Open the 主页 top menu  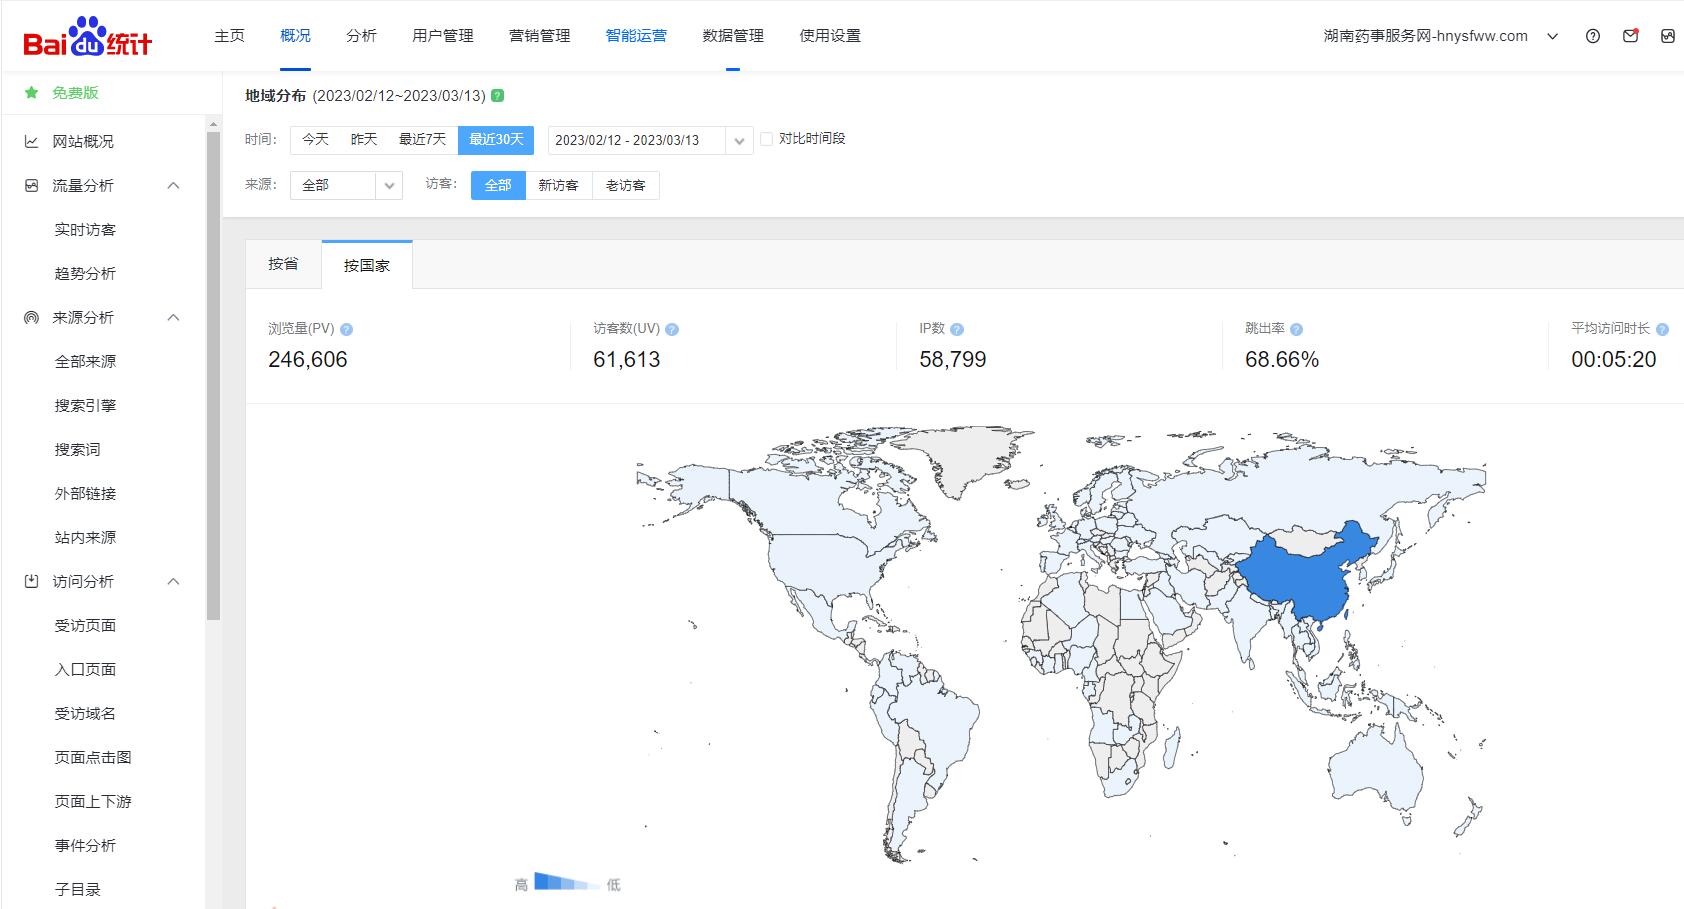tap(229, 36)
